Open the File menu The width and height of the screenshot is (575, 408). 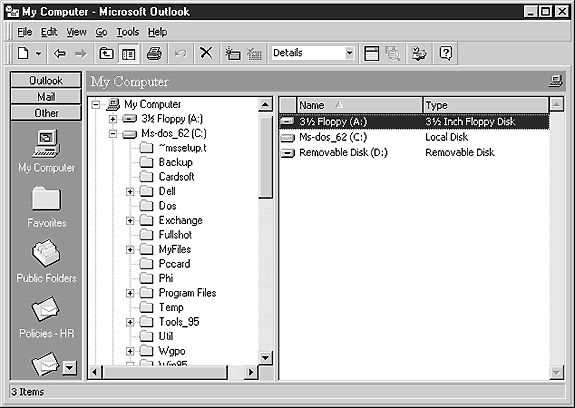coord(25,32)
